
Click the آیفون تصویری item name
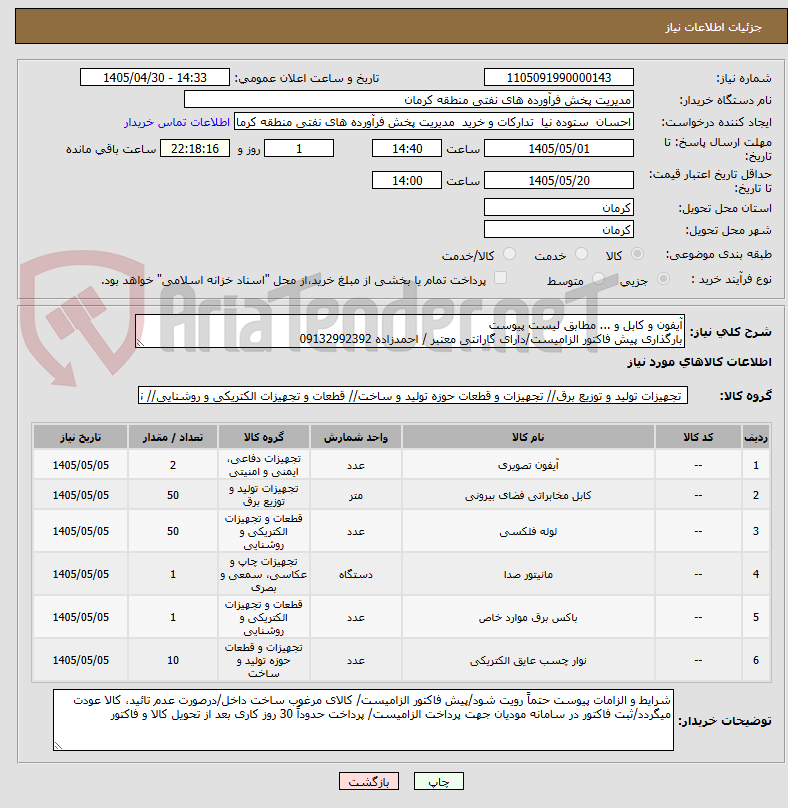pos(528,465)
